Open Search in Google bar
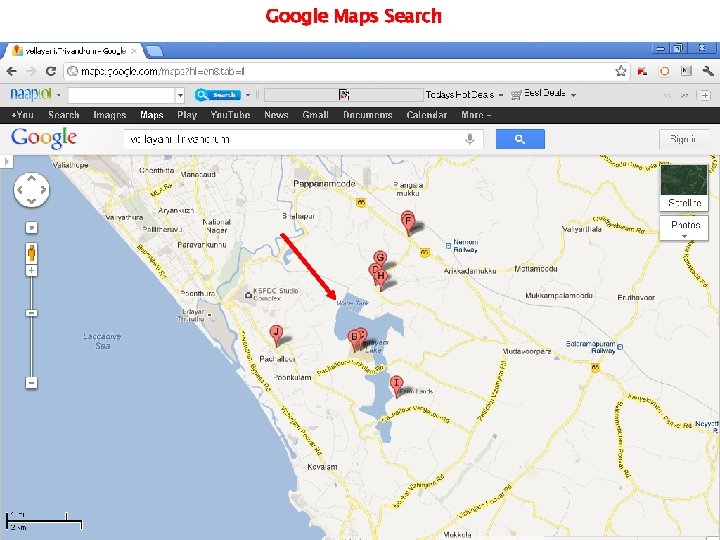 (64, 115)
